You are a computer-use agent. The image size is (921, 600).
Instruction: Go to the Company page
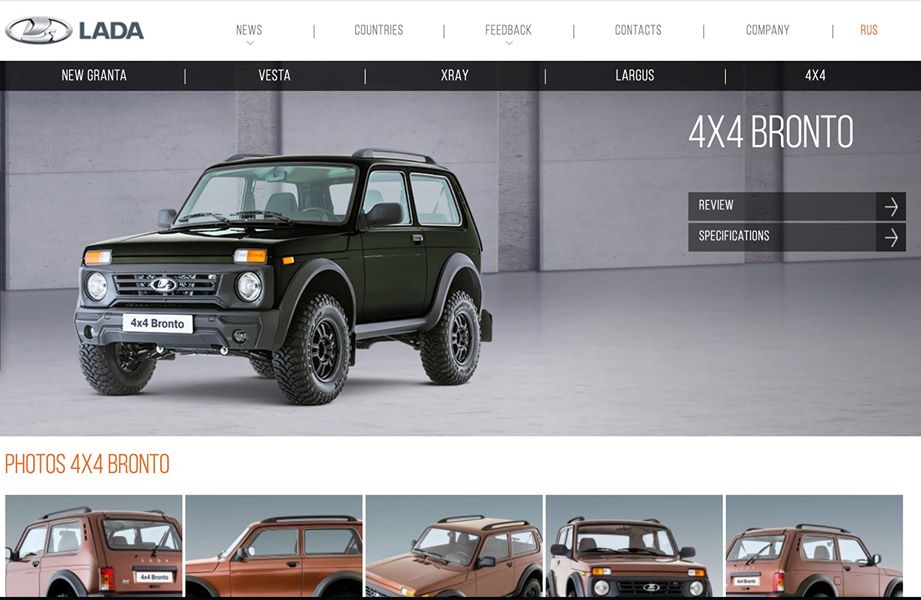click(768, 30)
